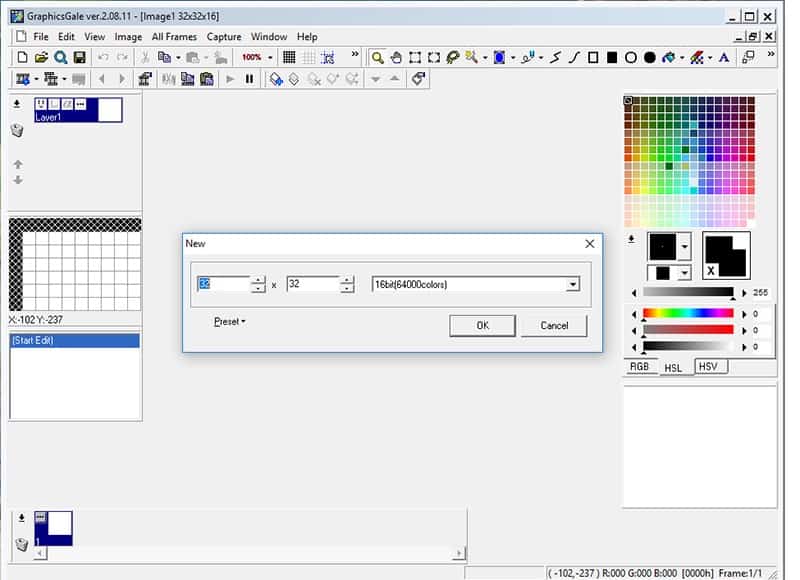Open the All Frames menu
The width and height of the screenshot is (800, 580).
point(174,37)
